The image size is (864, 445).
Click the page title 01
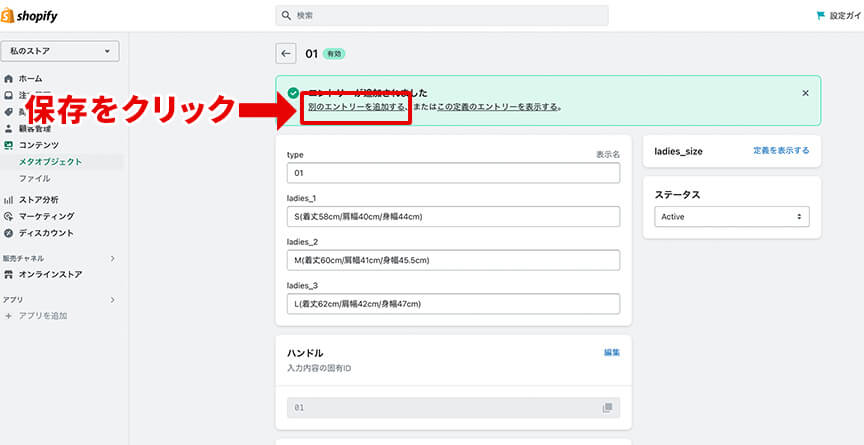pos(311,54)
